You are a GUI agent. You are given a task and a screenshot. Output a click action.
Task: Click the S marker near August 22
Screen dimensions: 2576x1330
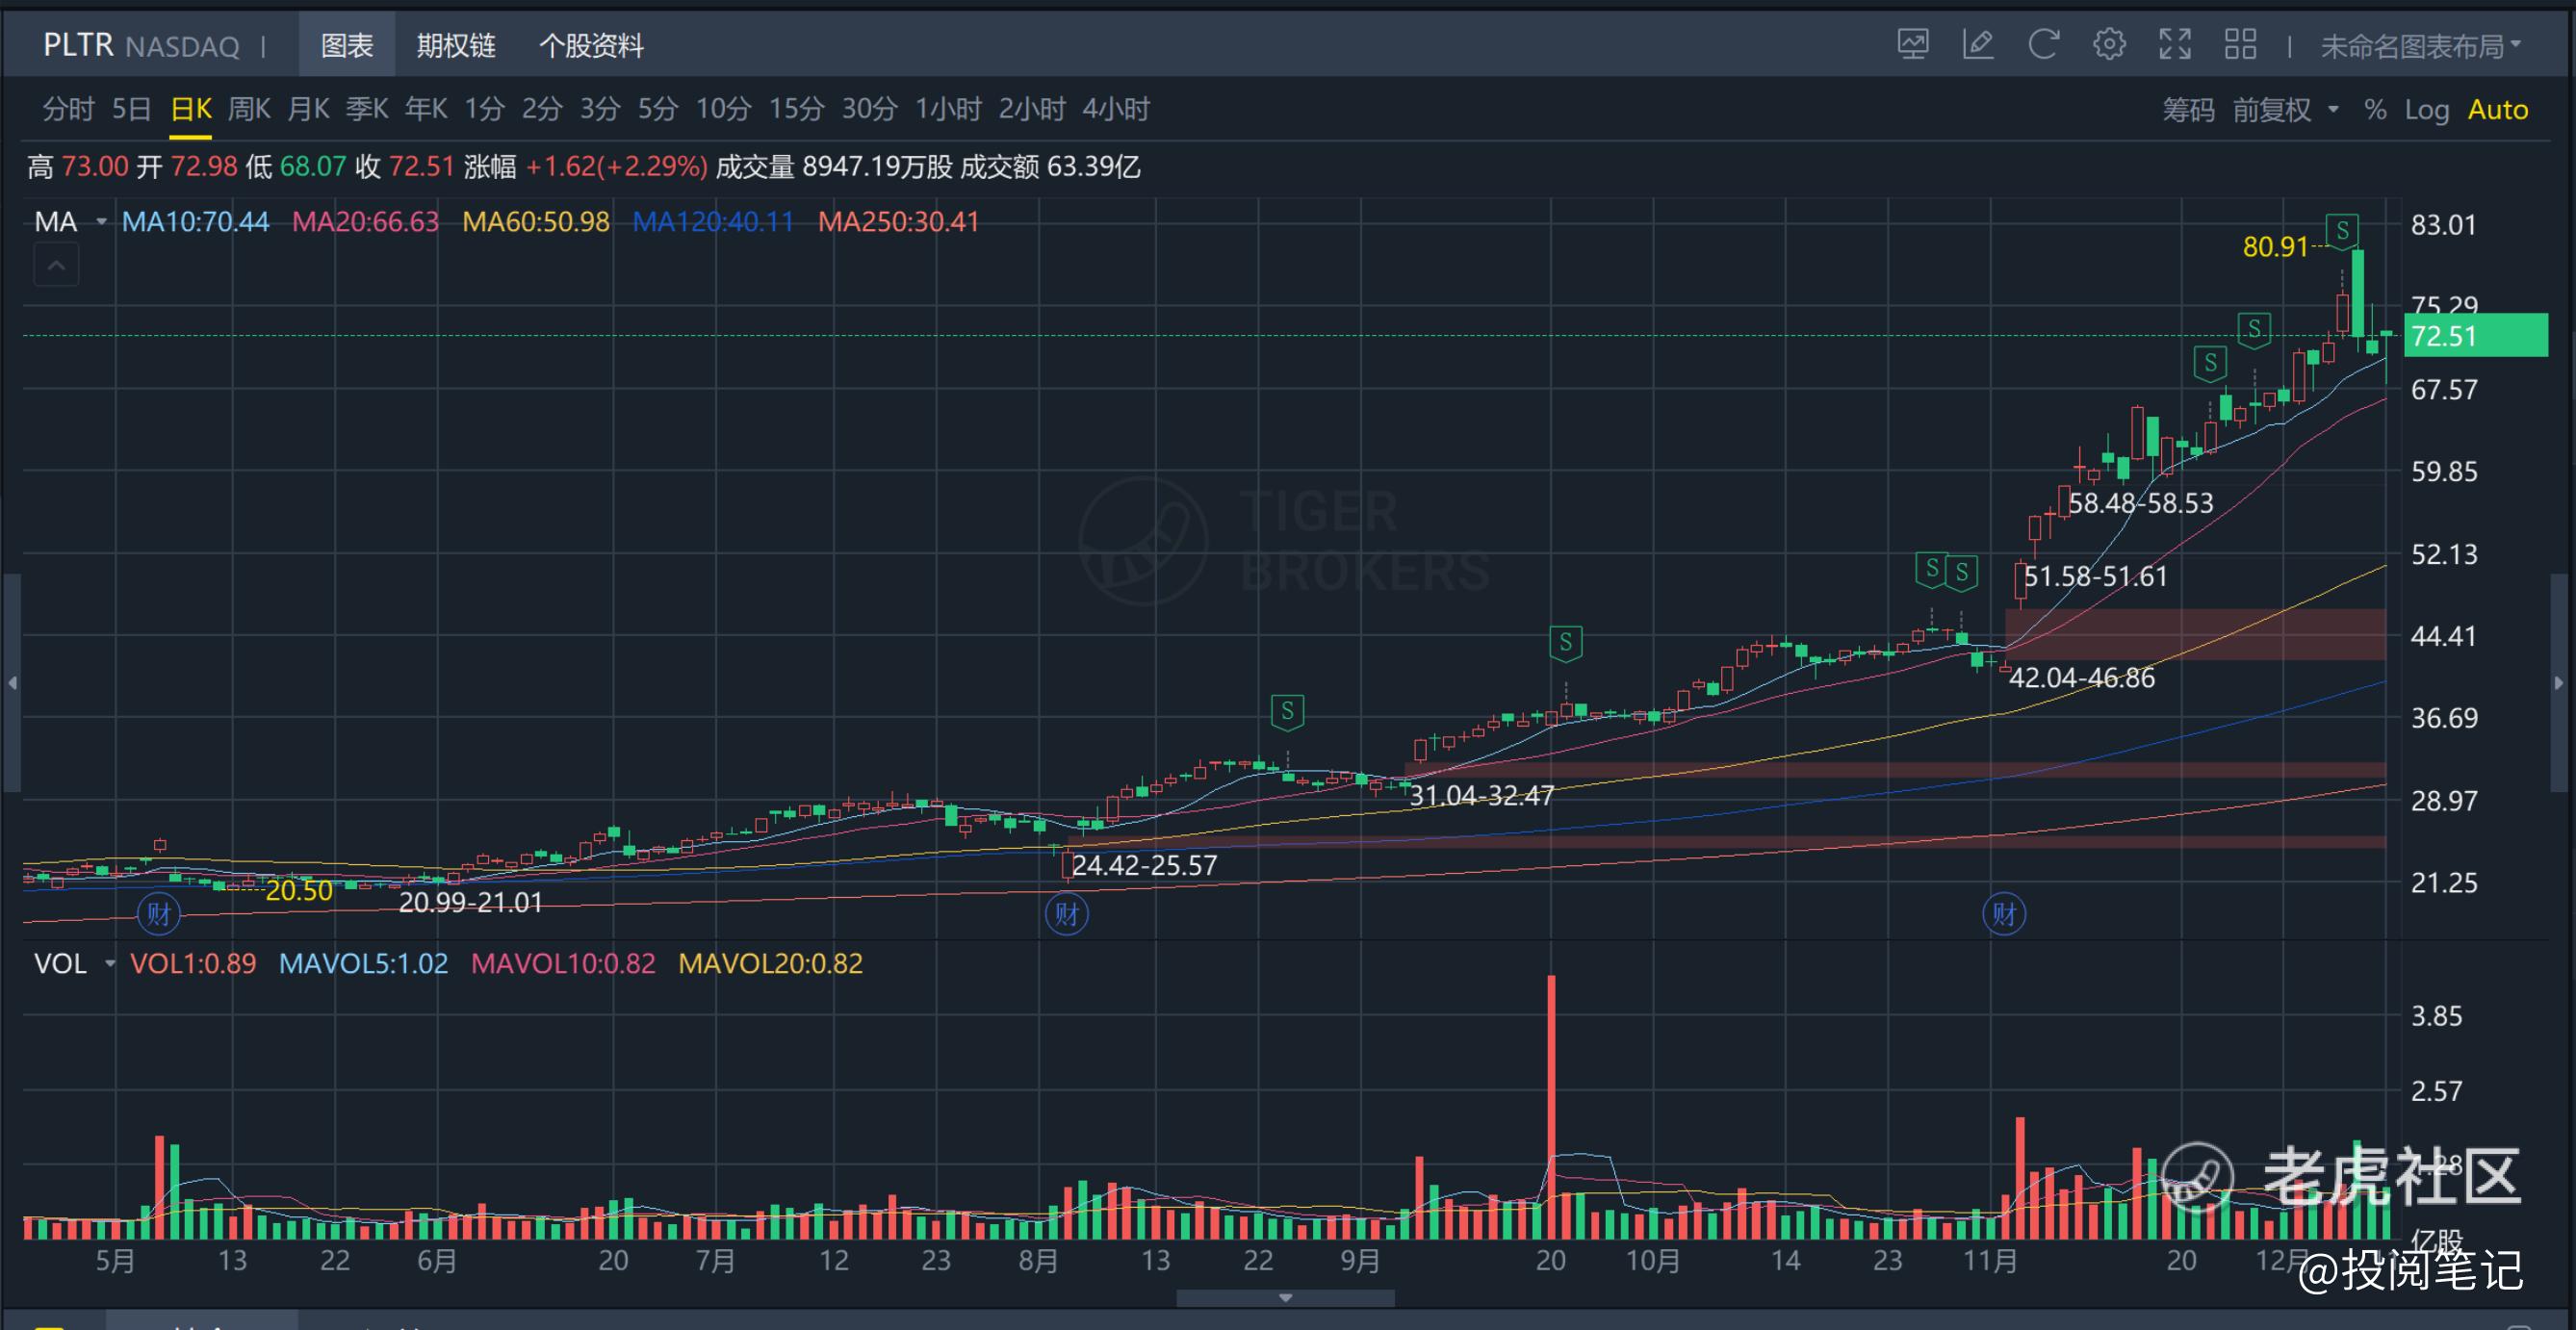tap(1287, 713)
